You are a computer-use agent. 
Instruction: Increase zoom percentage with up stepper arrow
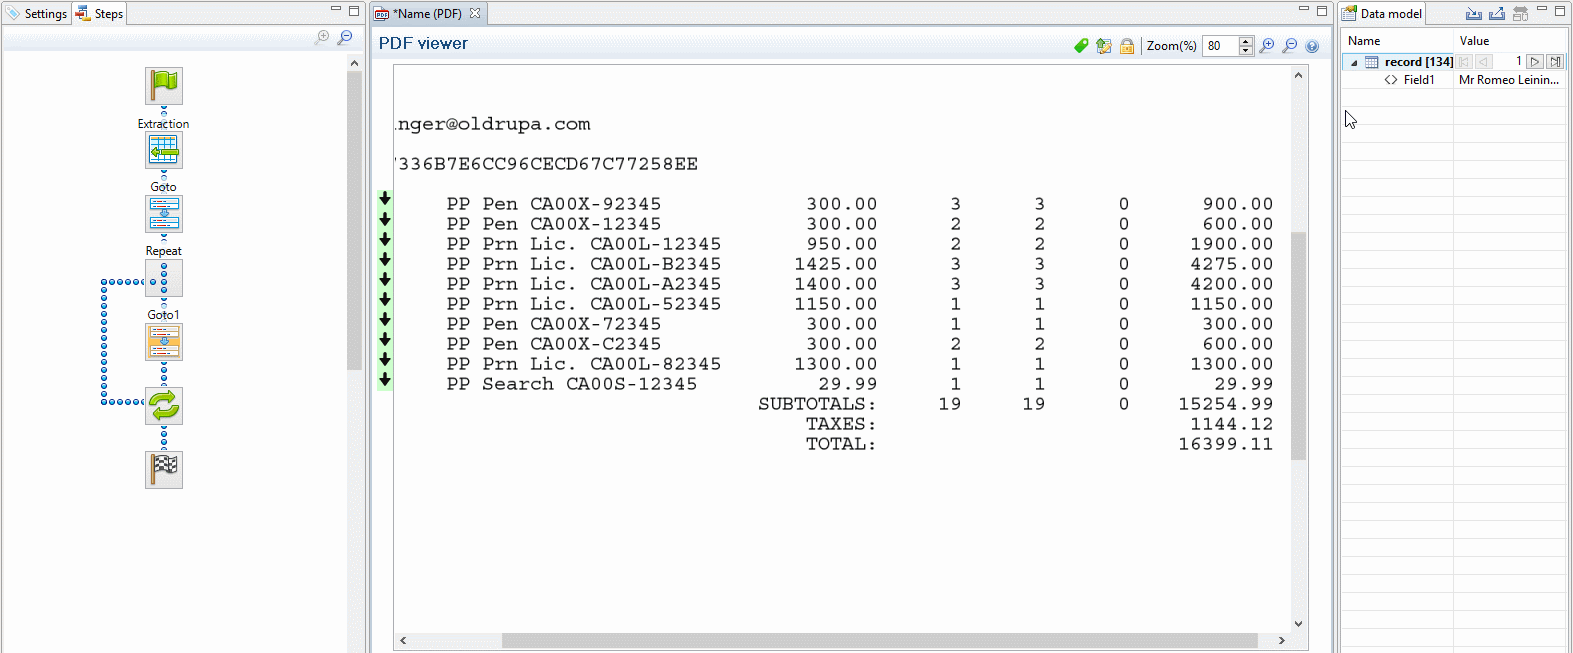coord(1246,41)
